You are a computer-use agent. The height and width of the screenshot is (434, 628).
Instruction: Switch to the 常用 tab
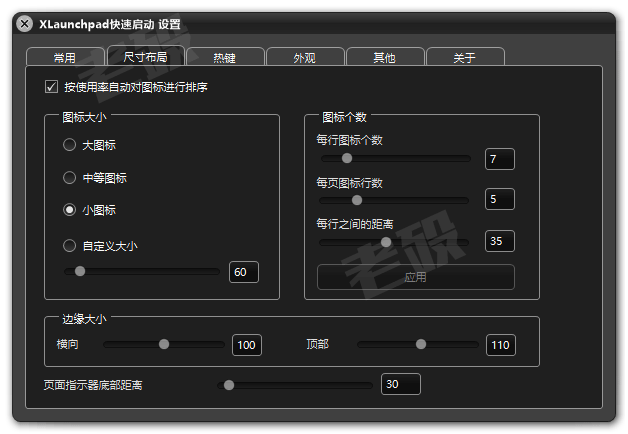(x=65, y=57)
